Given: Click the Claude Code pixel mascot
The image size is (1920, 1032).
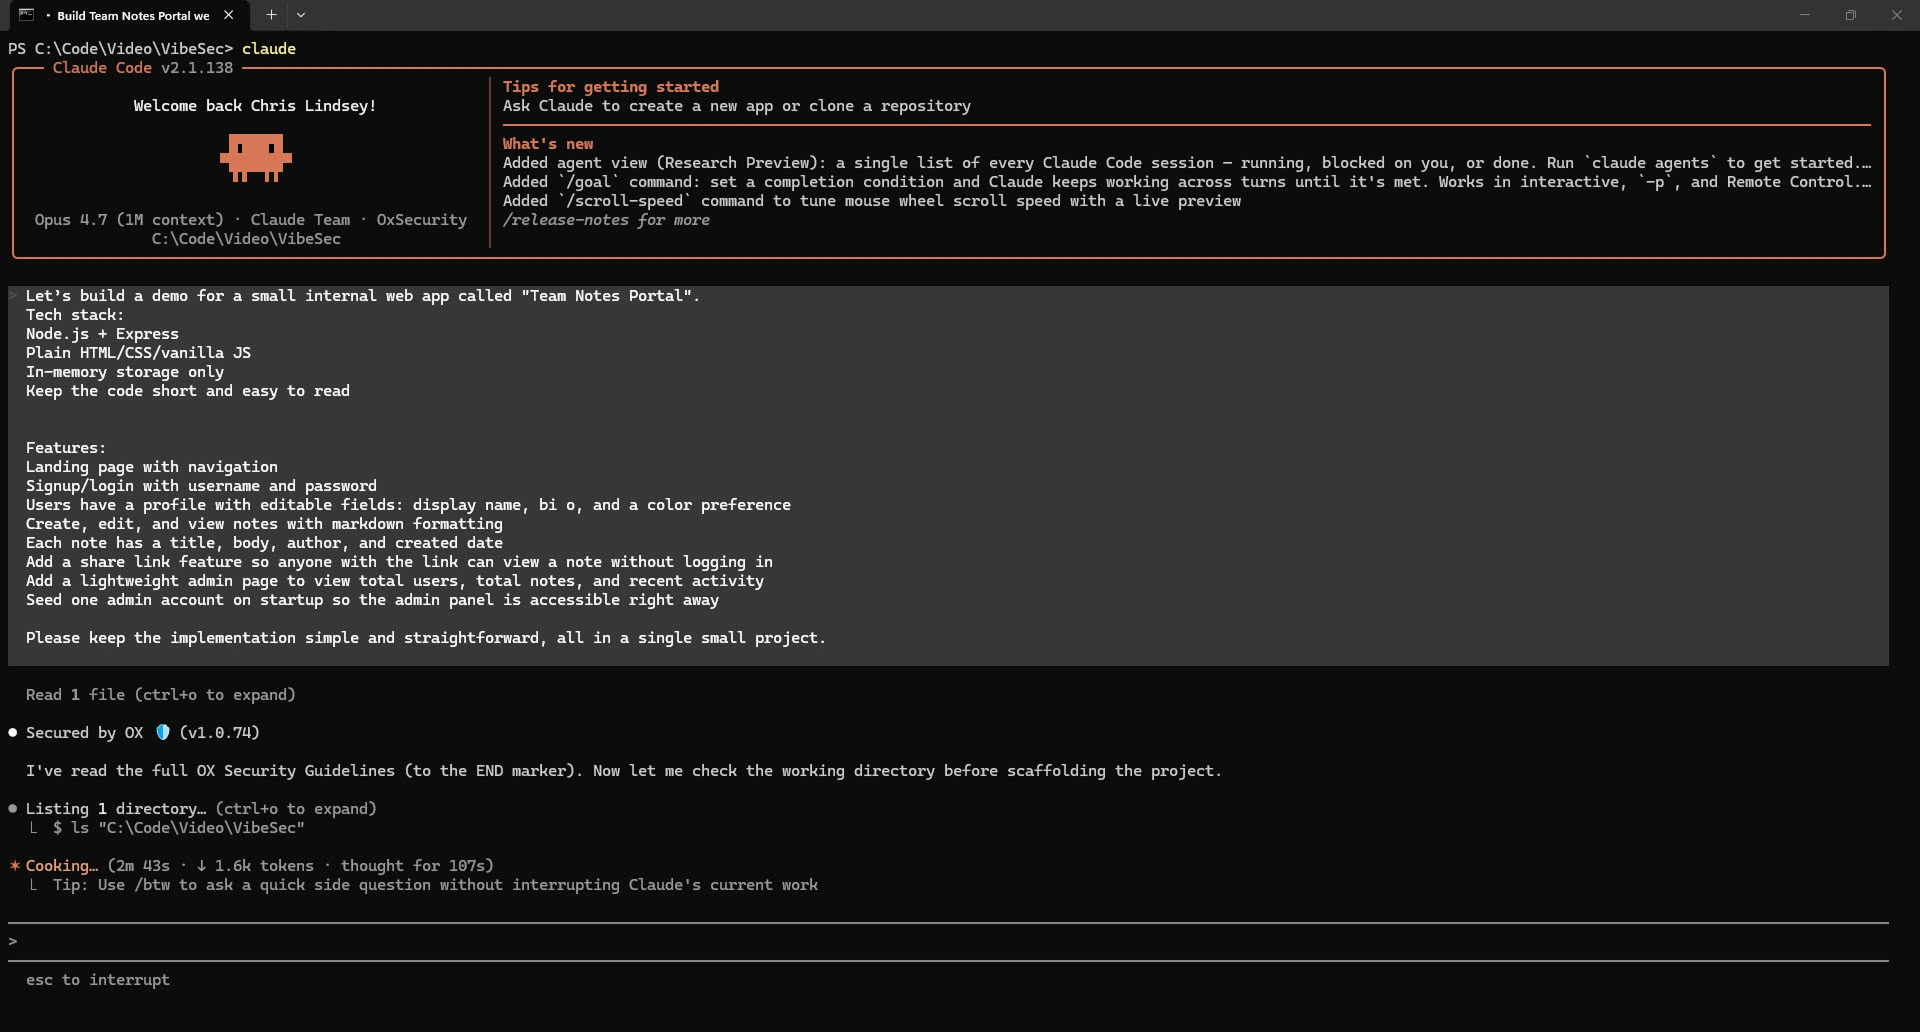Looking at the screenshot, I should (x=256, y=159).
